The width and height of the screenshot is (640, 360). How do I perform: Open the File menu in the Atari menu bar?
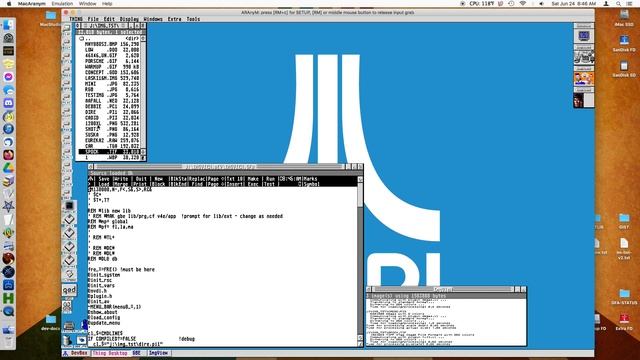coord(93,19)
